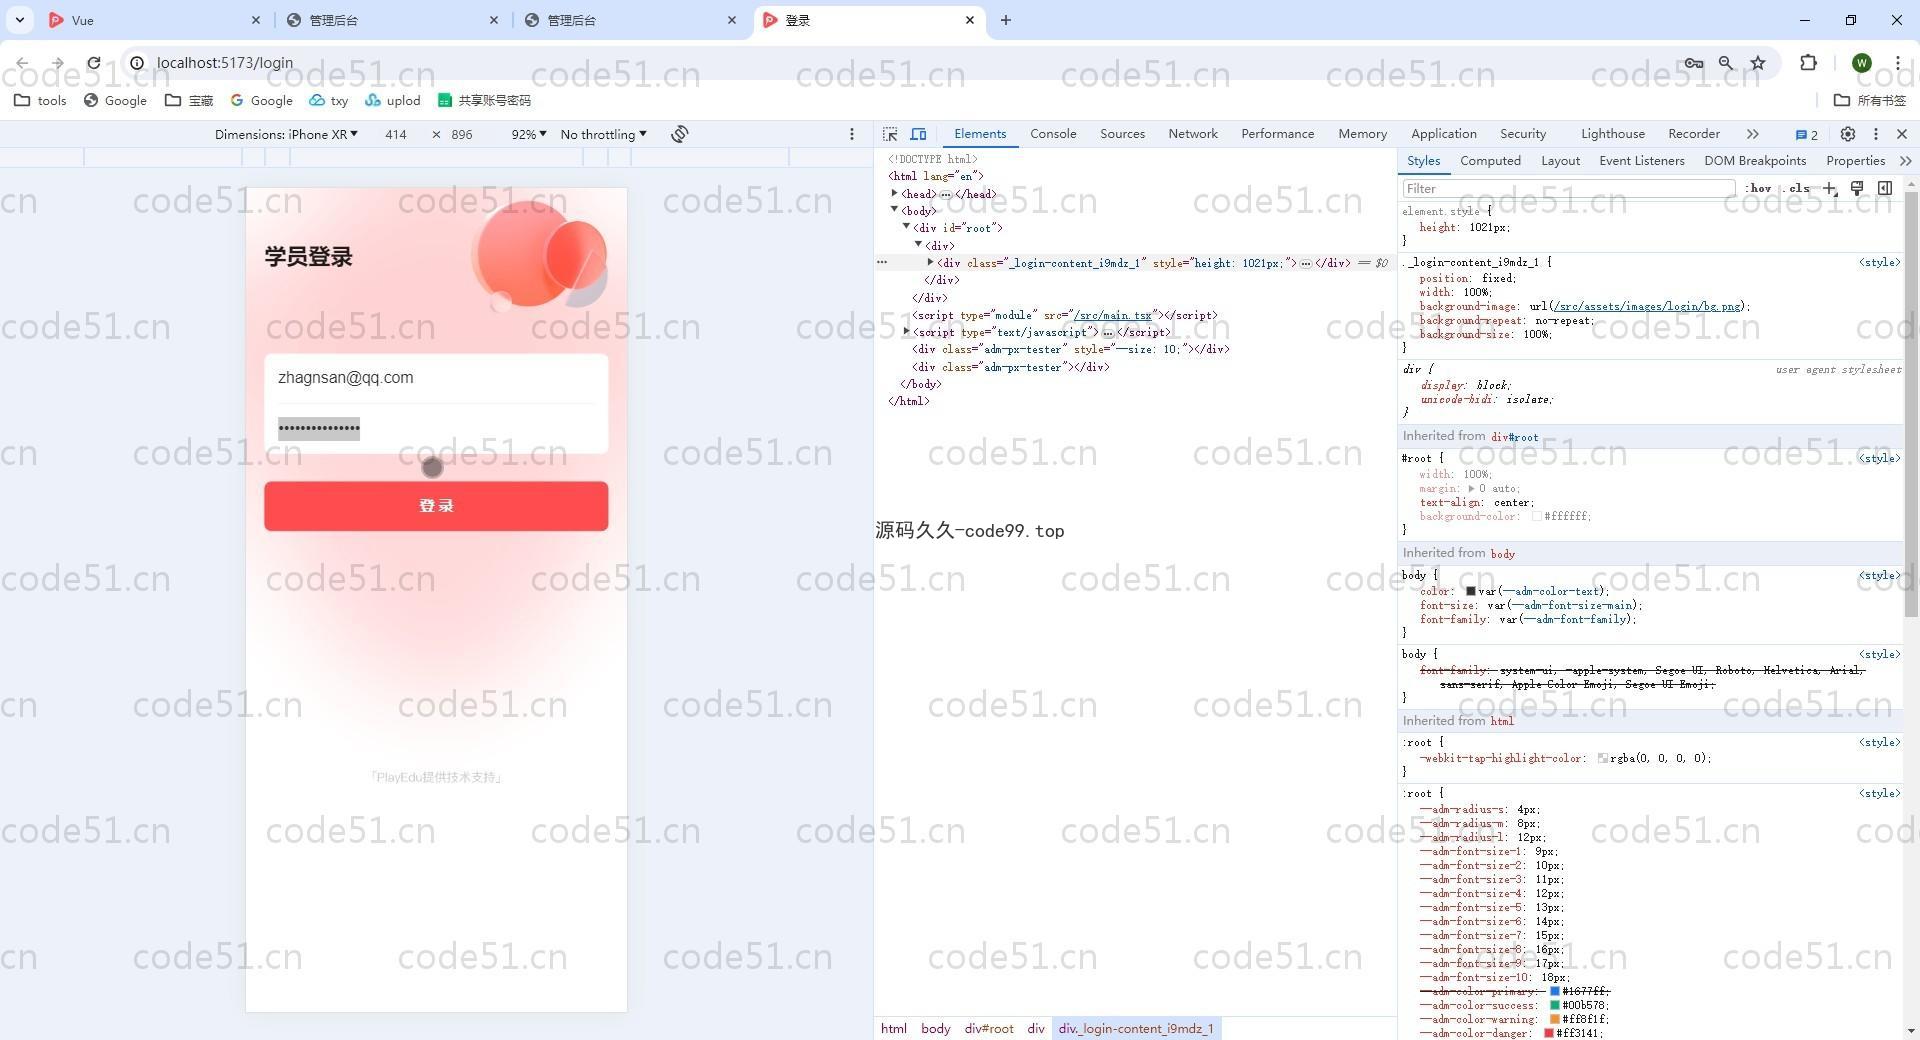Toggle rendering emulations paintbrush icon
The width and height of the screenshot is (1920, 1040).
[x=1857, y=188]
